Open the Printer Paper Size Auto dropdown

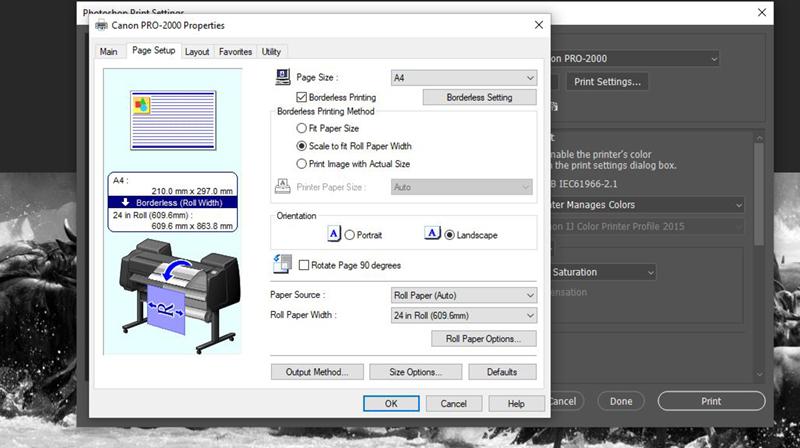(x=462, y=187)
